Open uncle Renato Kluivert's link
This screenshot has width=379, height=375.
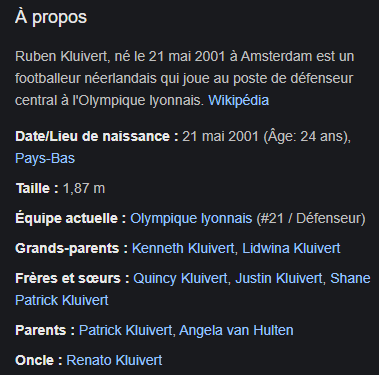114,360
